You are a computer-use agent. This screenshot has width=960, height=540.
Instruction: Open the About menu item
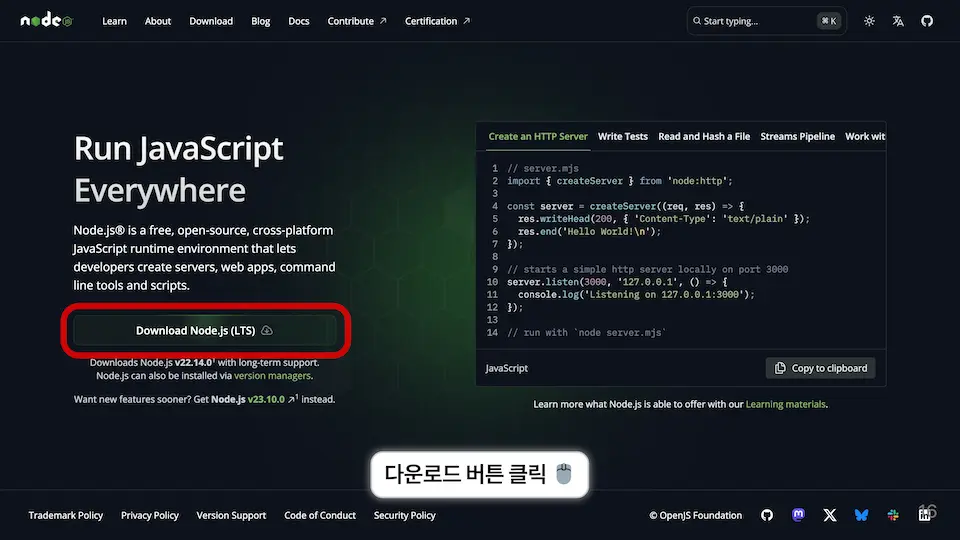point(158,21)
